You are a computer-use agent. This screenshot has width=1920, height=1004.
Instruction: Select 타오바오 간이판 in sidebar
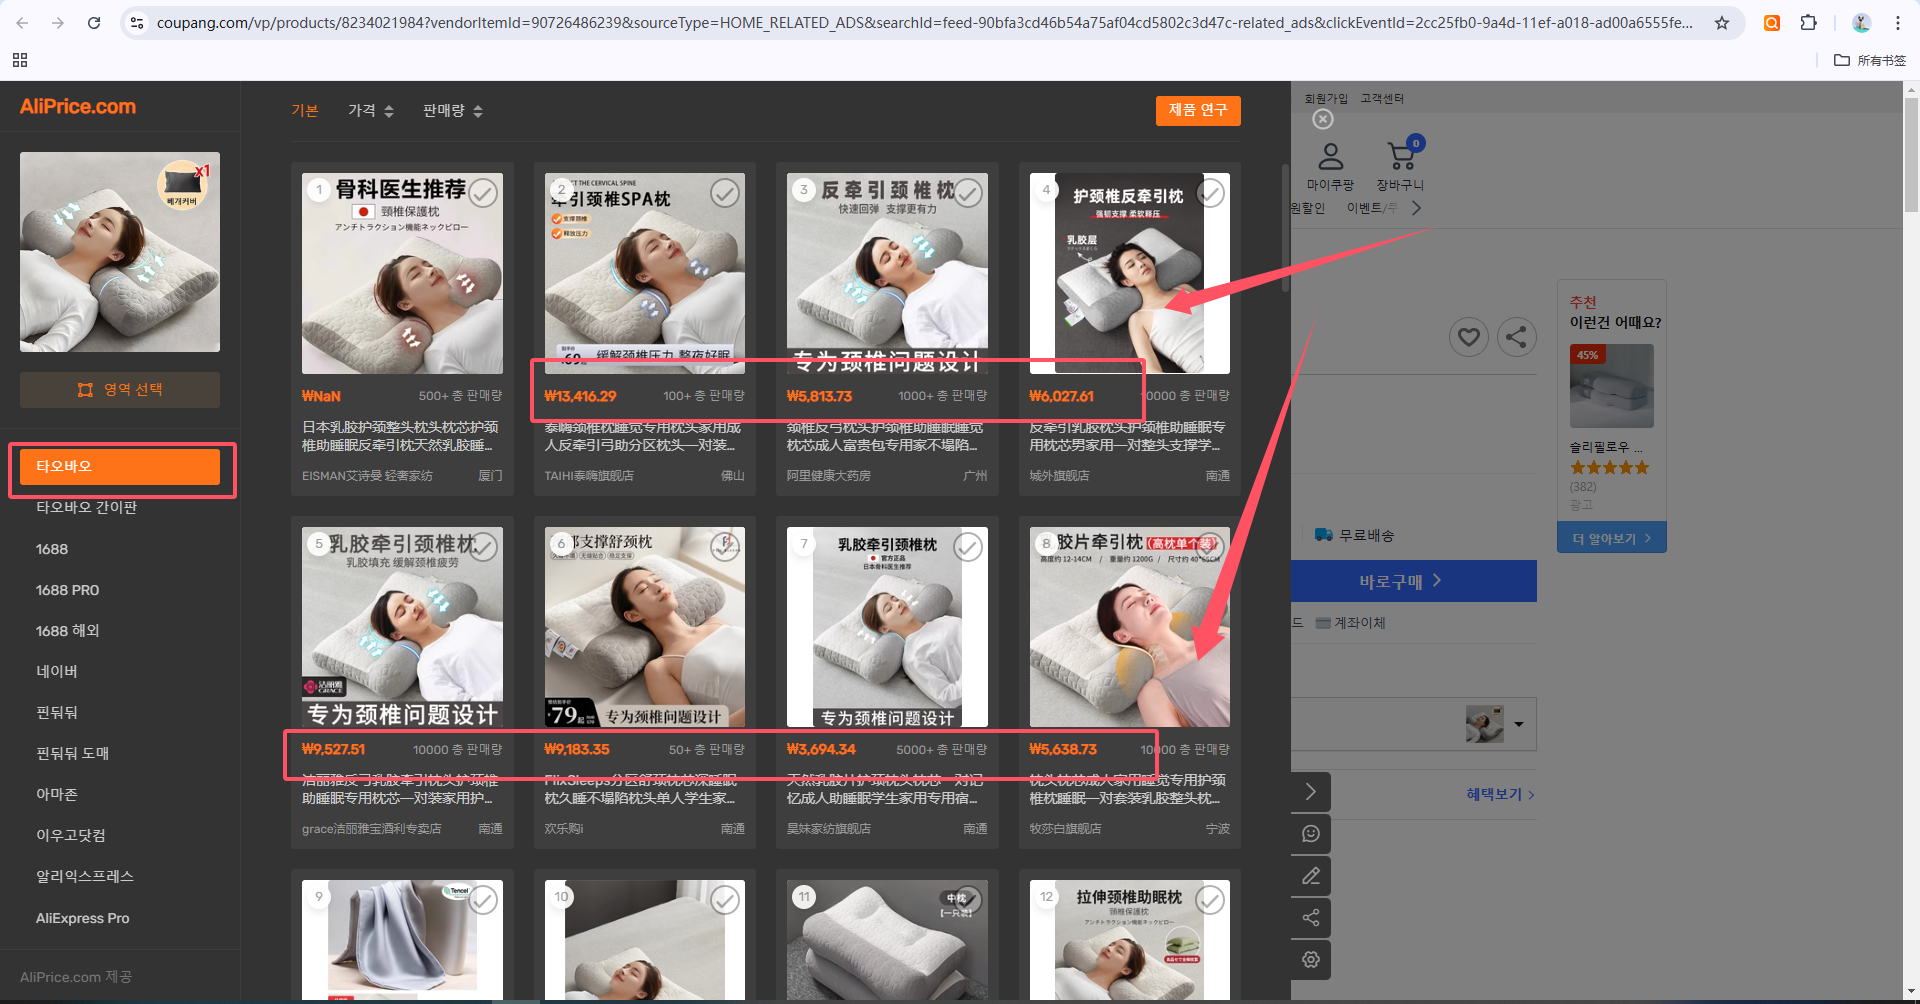86,508
